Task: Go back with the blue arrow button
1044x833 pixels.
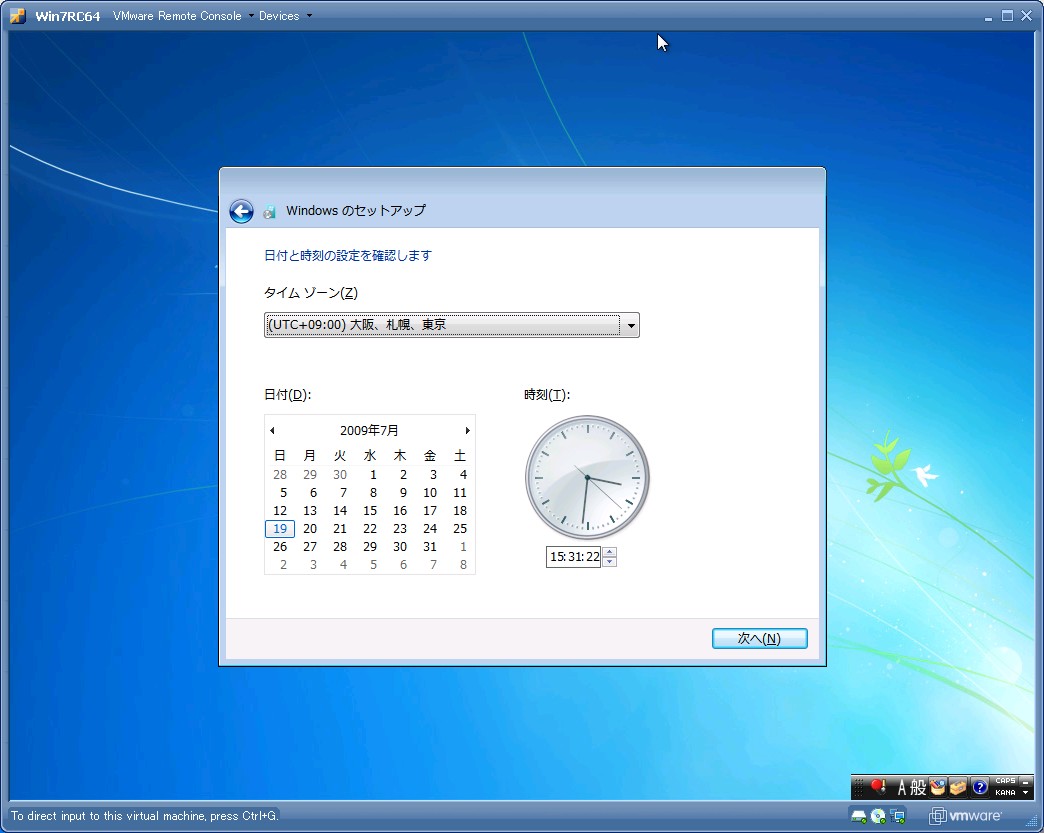Action: (241, 211)
